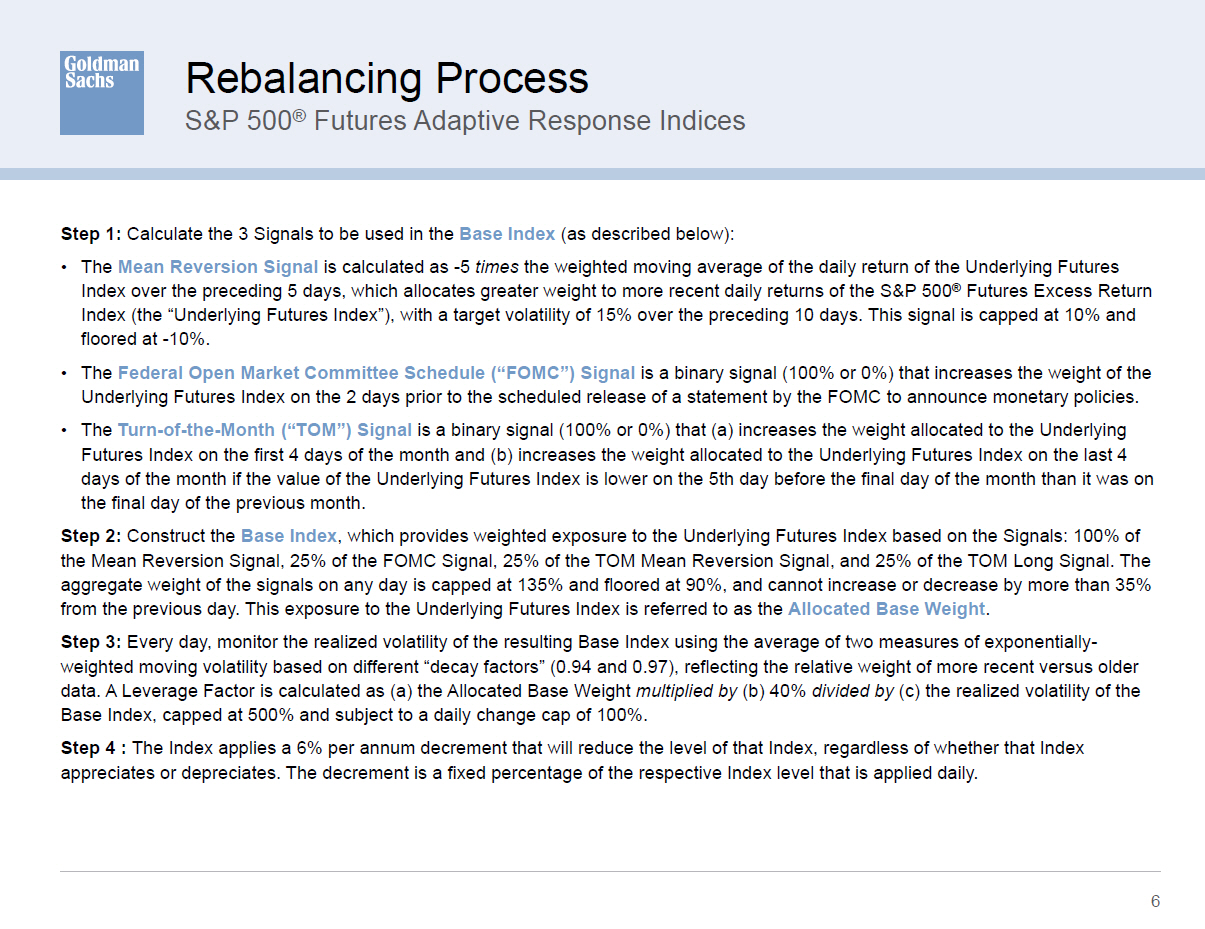Click the bullet before Mean Reversion Signal
The image size is (1205, 929).
click(x=65, y=267)
